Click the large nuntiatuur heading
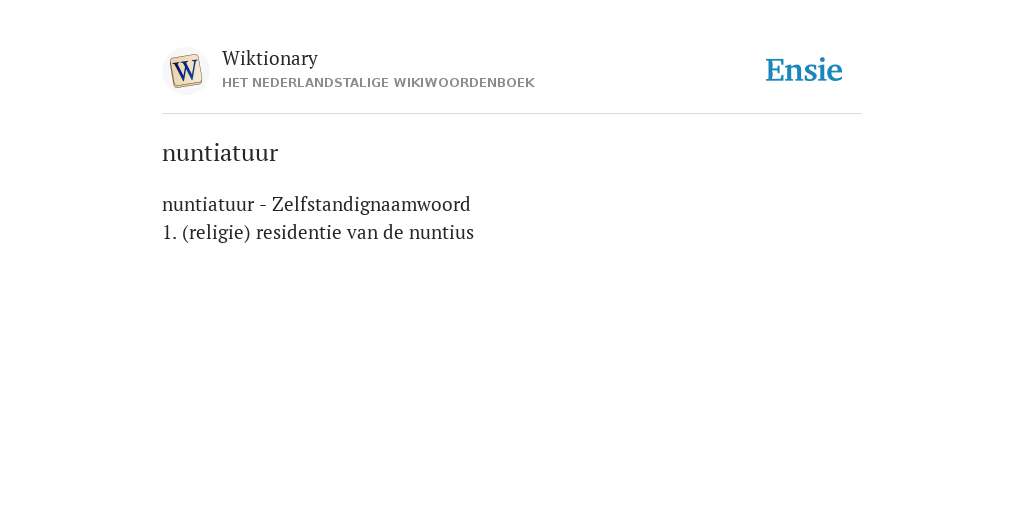The height and width of the screenshot is (512, 1024). coord(220,153)
